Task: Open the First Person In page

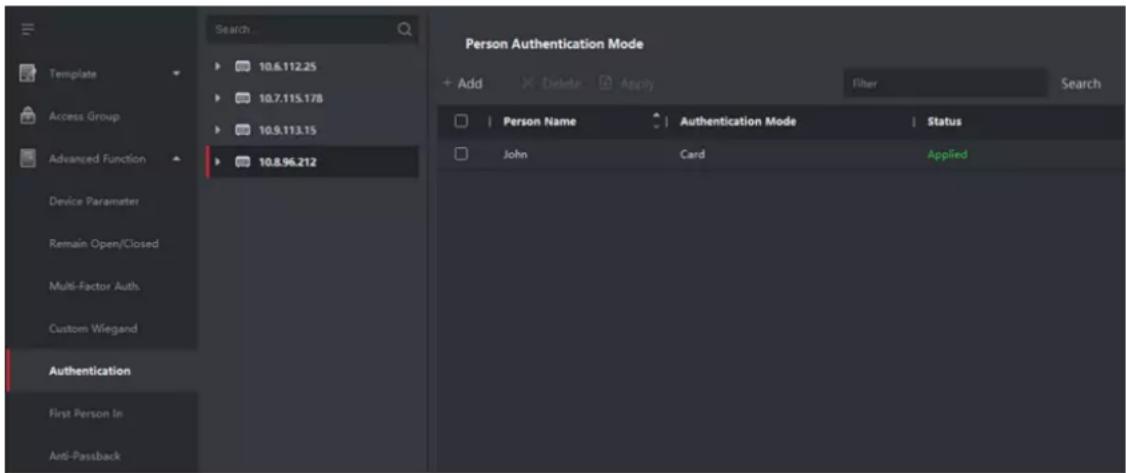Action: pyautogui.click(x=101, y=413)
